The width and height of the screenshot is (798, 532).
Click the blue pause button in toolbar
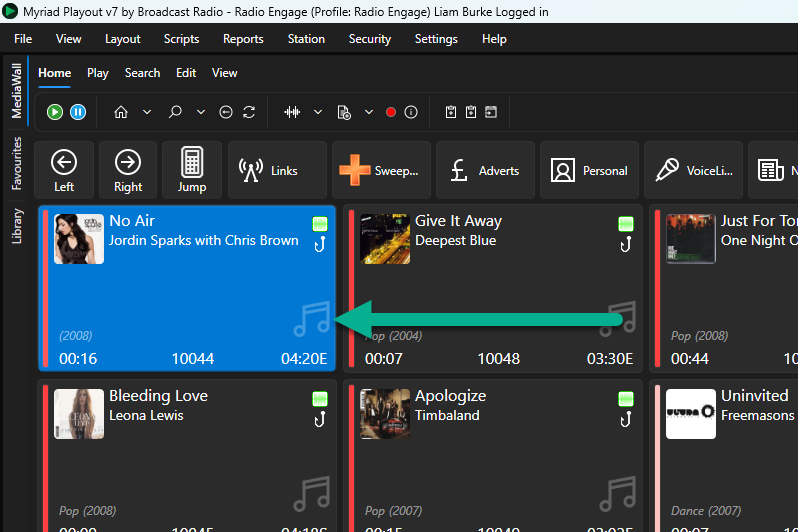[x=78, y=112]
